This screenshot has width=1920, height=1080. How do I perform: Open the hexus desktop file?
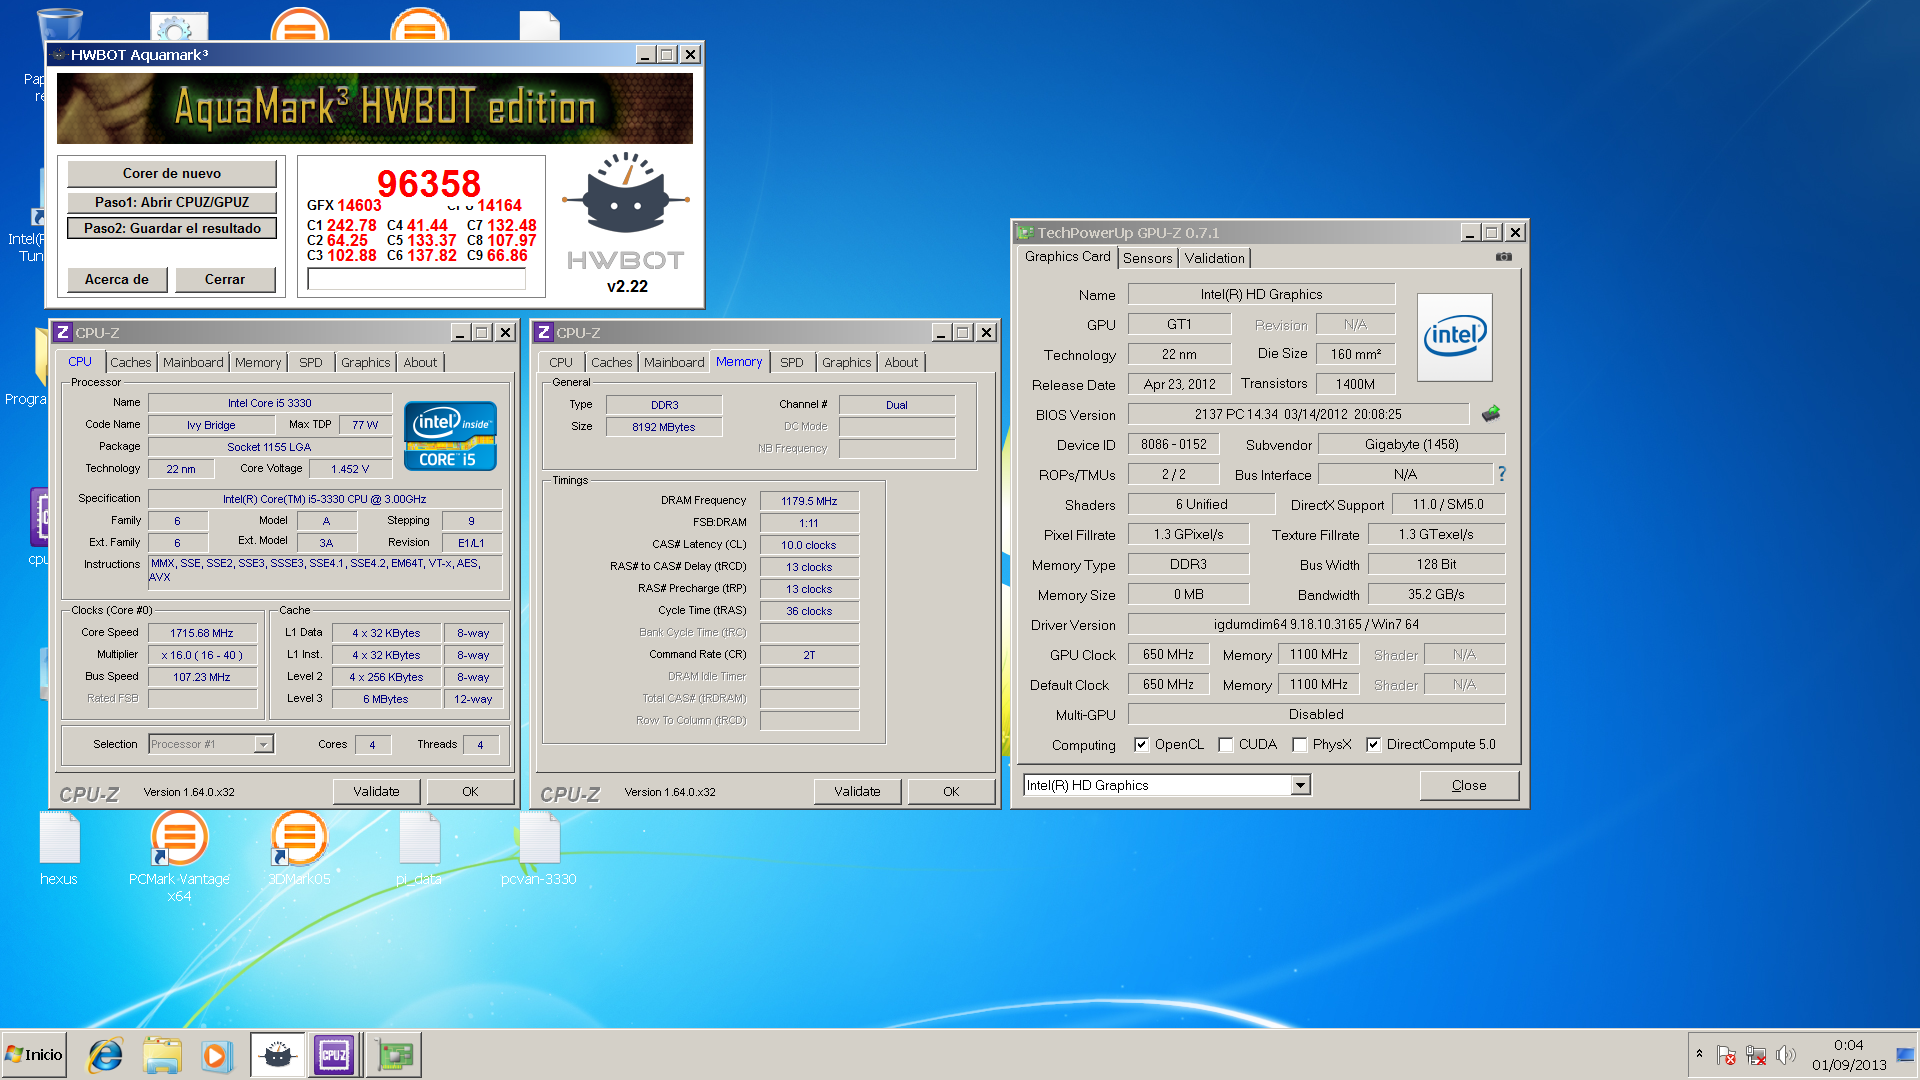[x=59, y=850]
